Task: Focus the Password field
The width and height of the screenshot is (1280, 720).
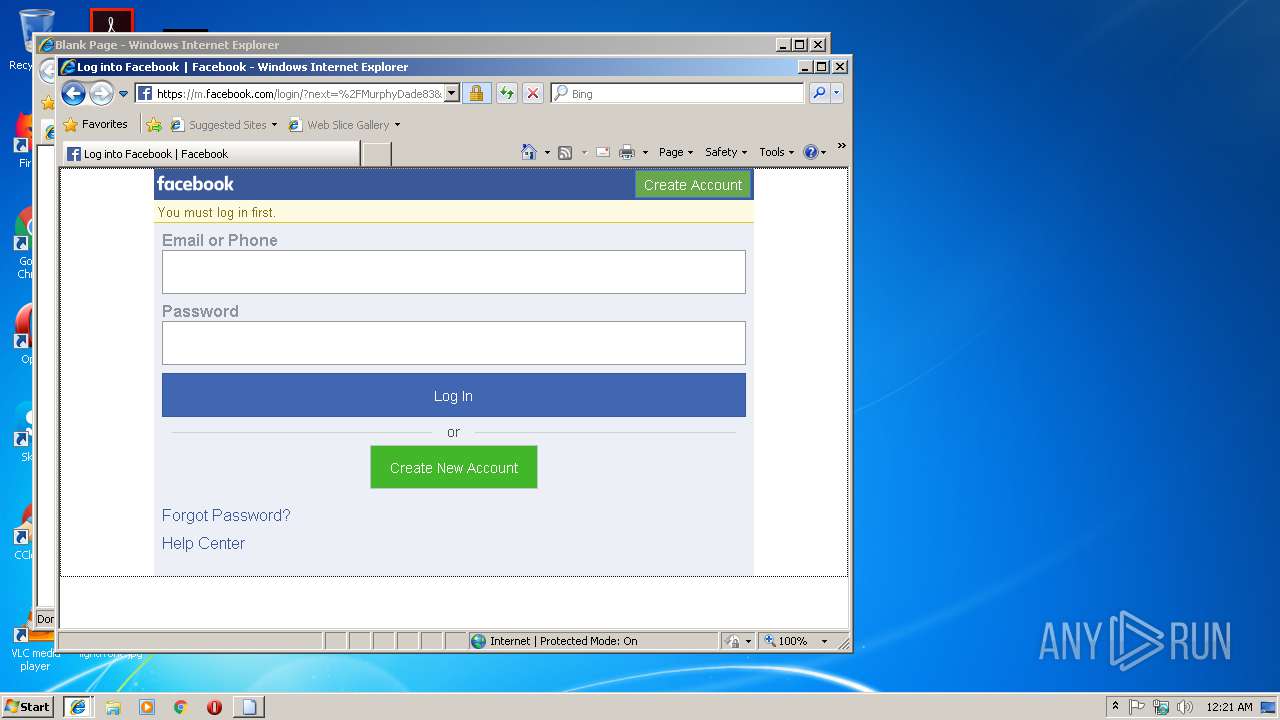Action: coord(454,343)
